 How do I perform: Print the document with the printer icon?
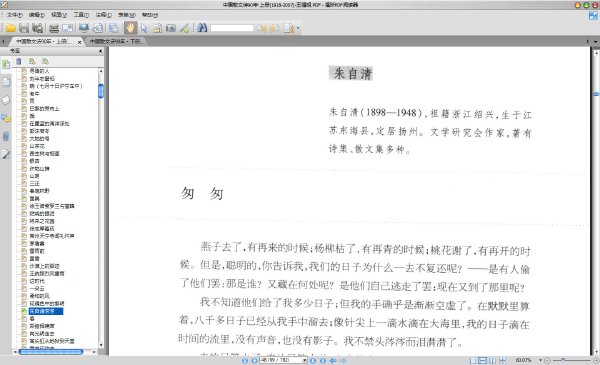coord(54,28)
